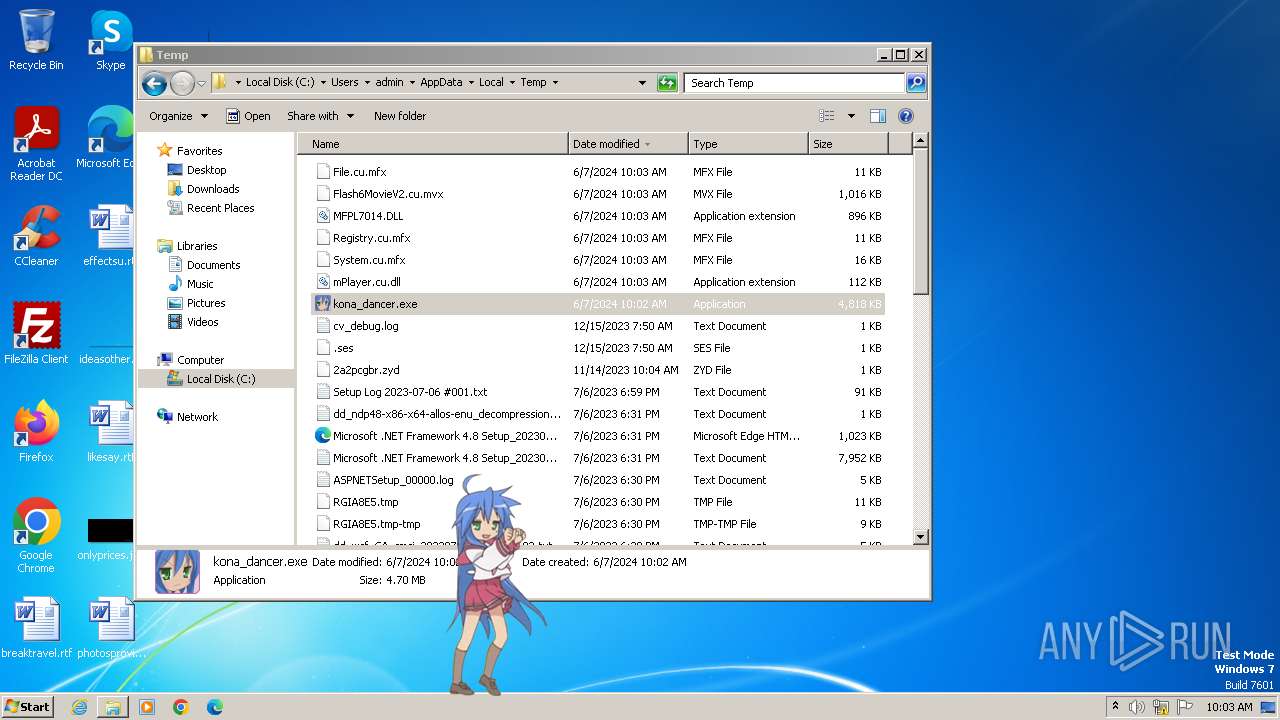Toggle the preview pane button

pos(877,116)
